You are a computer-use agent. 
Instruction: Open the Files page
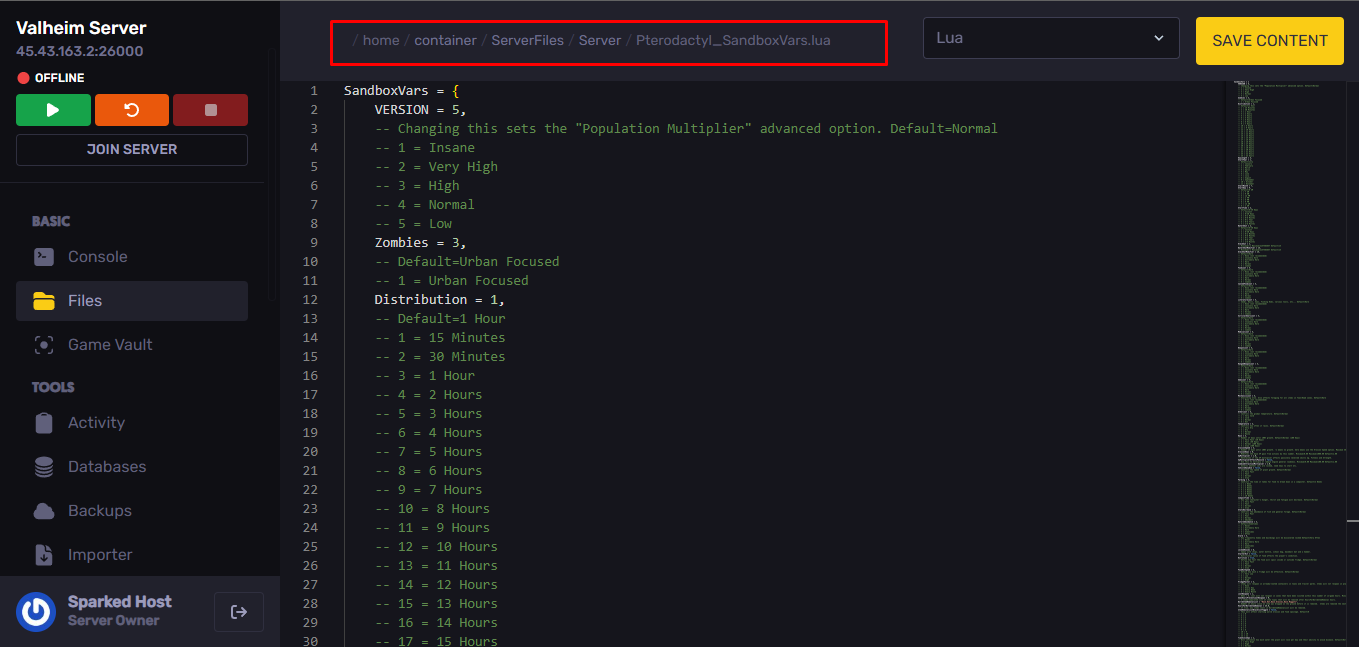pos(132,301)
